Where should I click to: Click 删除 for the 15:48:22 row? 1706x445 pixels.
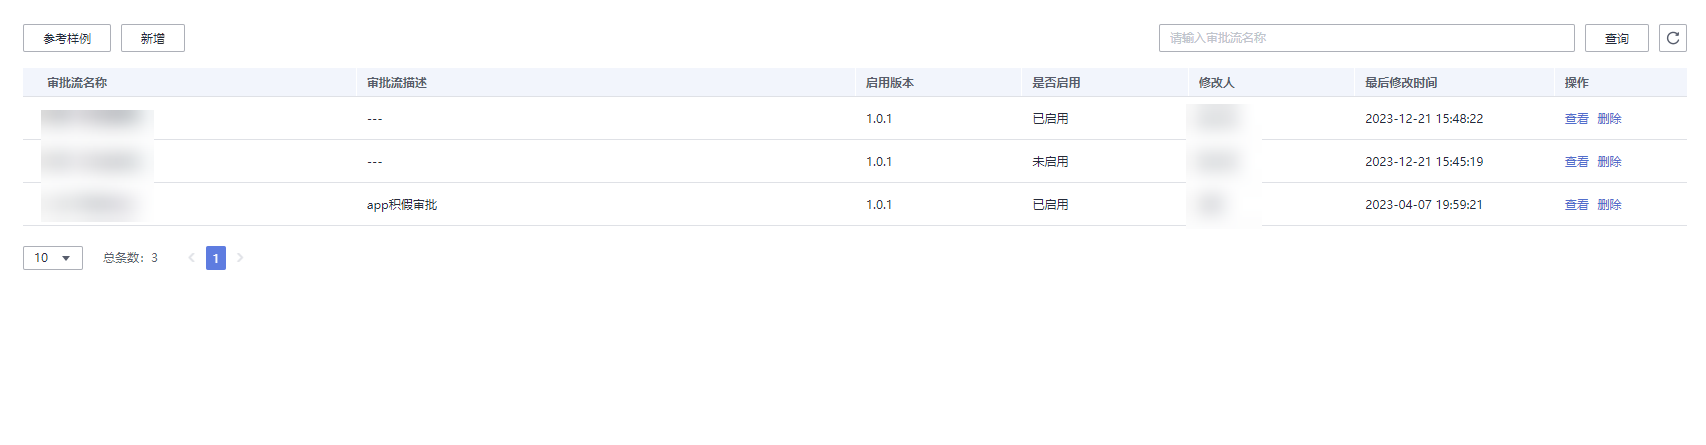[1610, 118]
